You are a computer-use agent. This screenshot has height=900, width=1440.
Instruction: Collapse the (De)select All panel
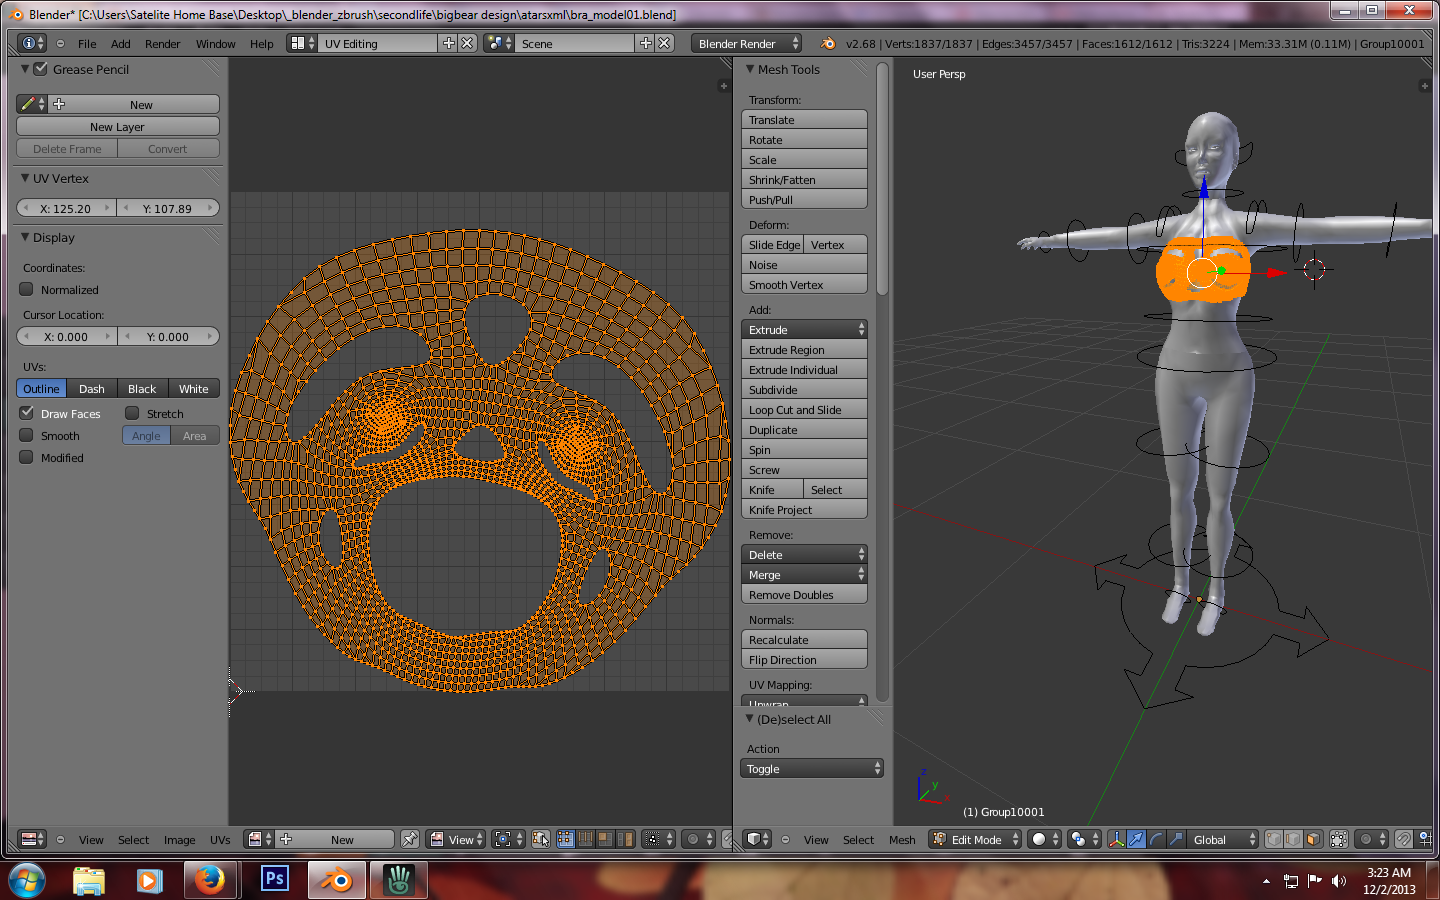(750, 719)
